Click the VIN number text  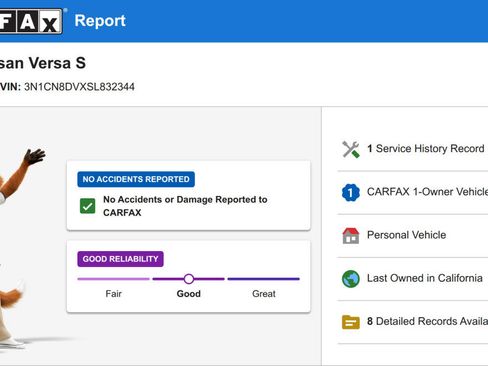79,87
